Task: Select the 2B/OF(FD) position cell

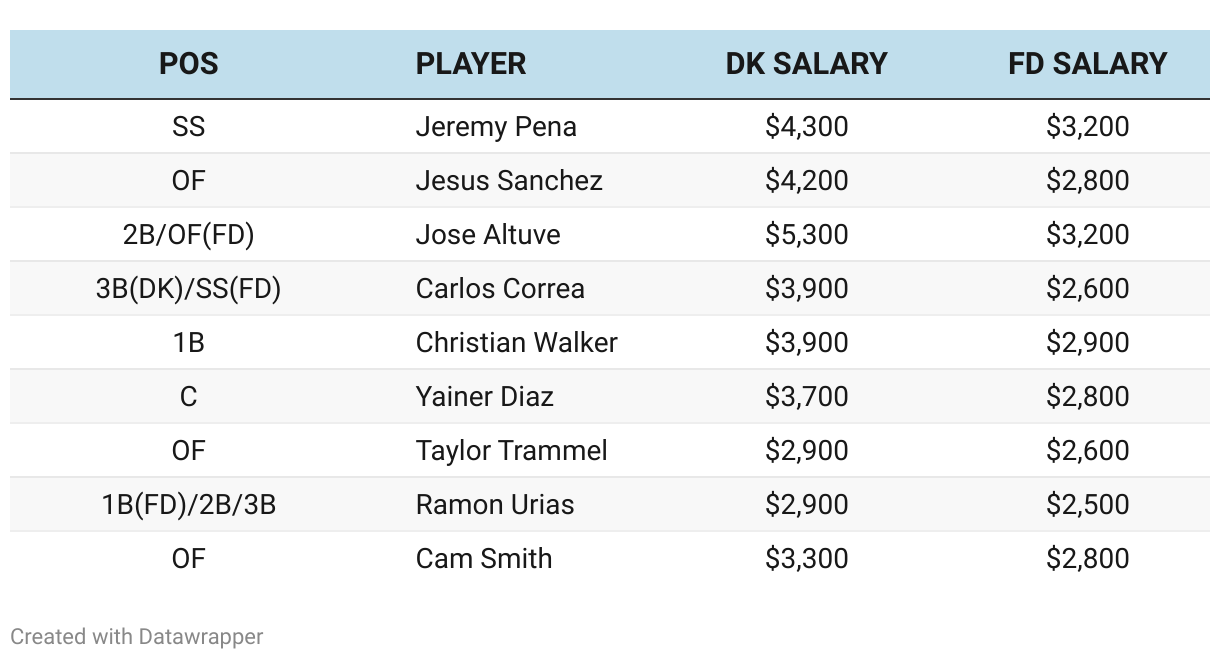Action: click(x=188, y=235)
